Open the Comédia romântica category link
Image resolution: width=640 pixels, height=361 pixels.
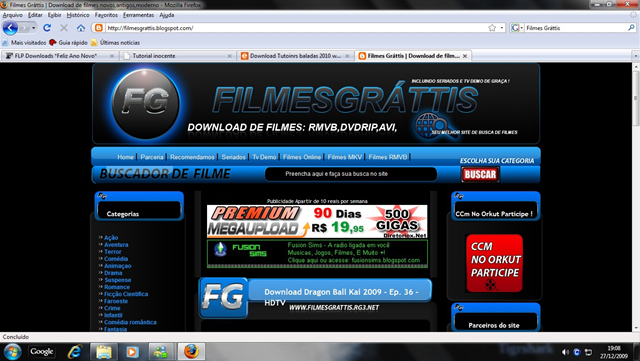[x=130, y=322]
